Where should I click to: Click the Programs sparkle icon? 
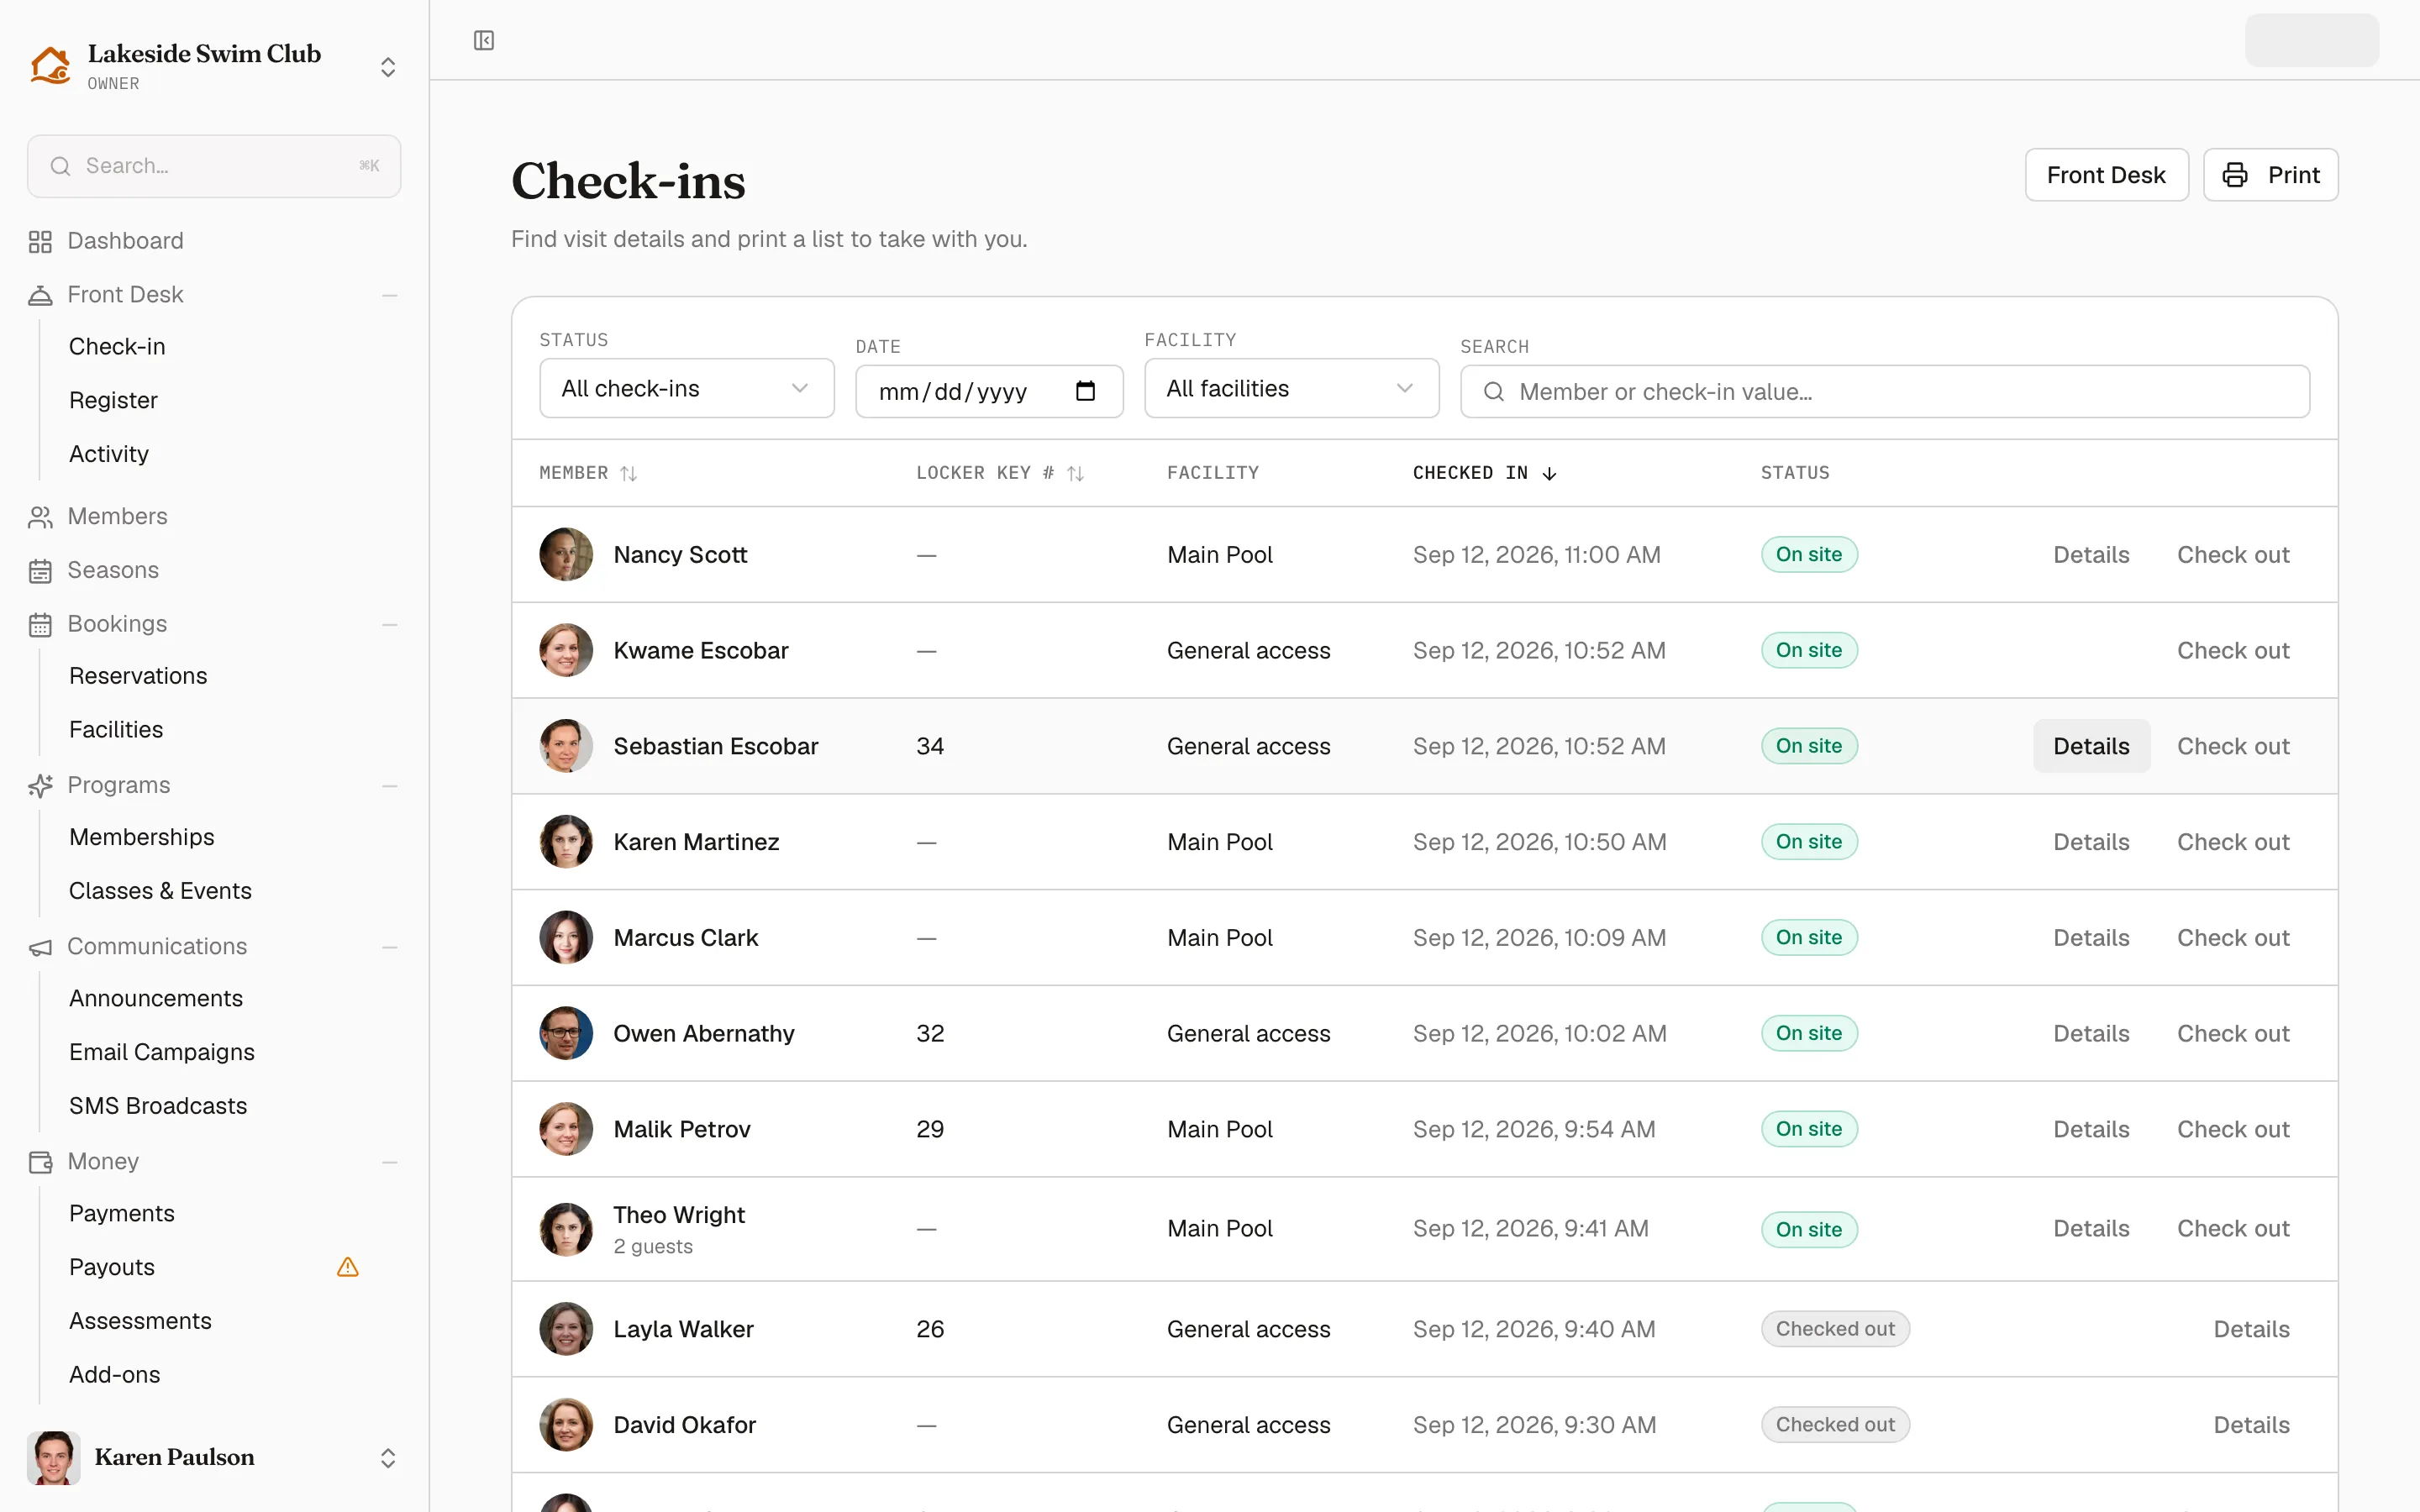click(x=40, y=786)
